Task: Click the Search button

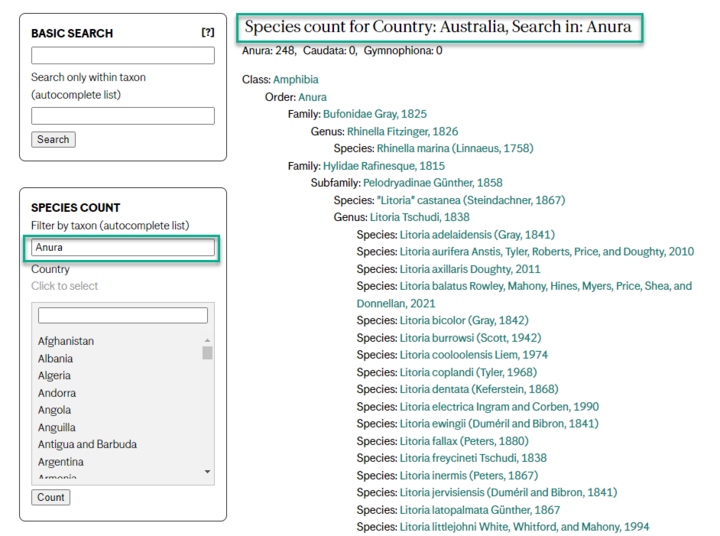Action: (53, 140)
